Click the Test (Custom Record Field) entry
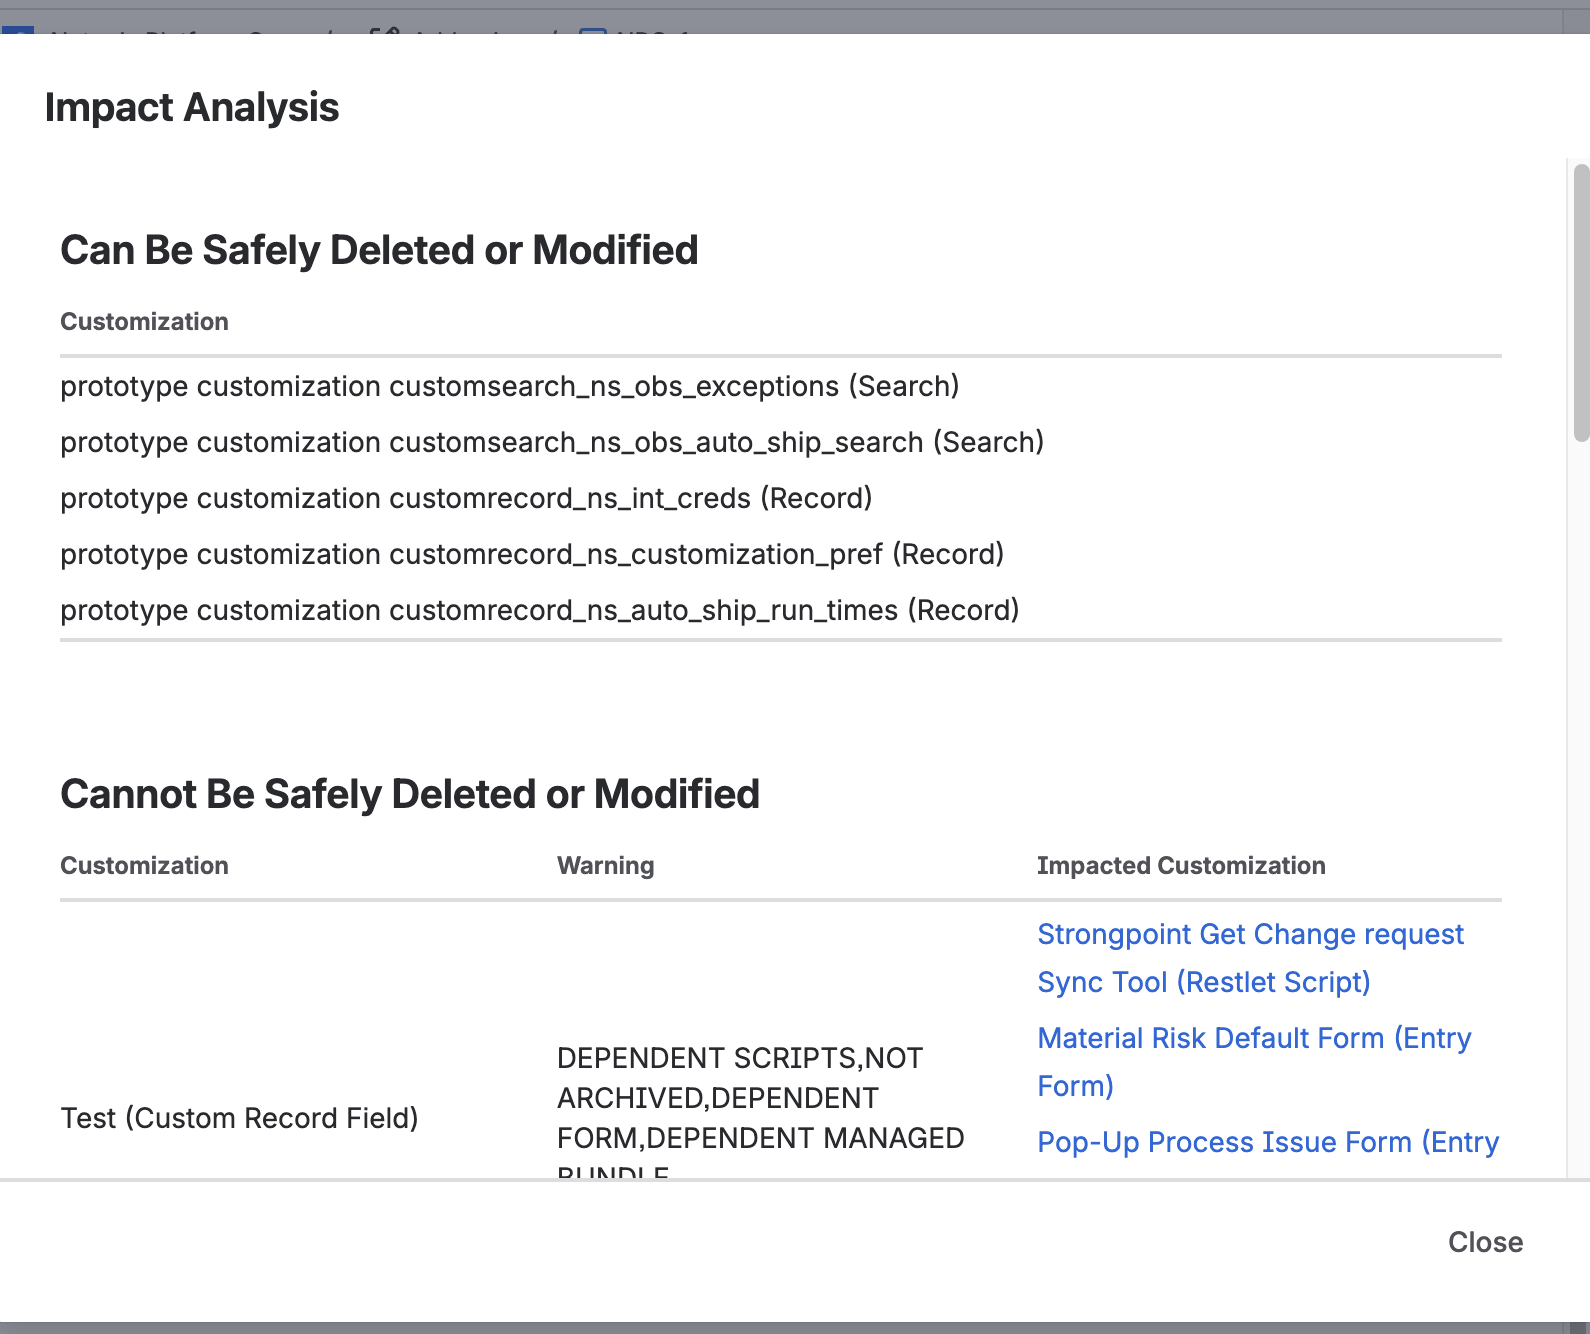 [x=240, y=1118]
